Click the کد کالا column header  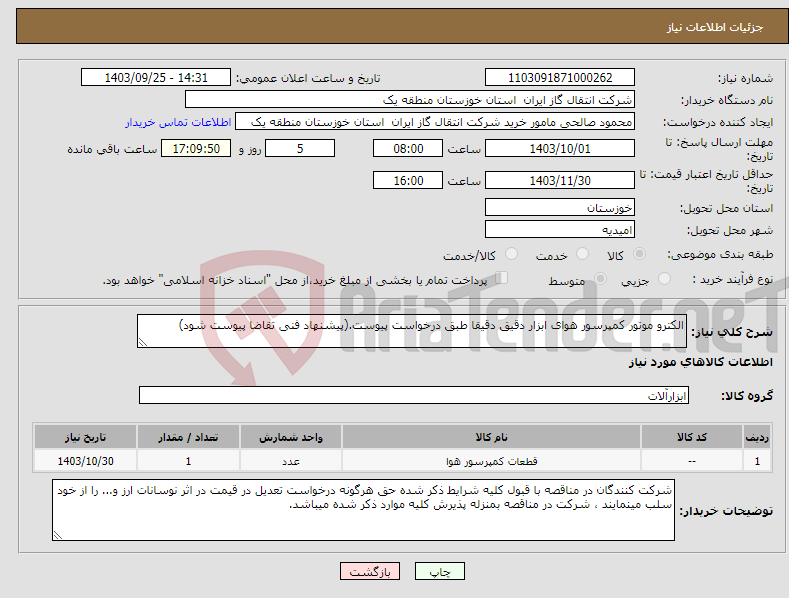692,437
